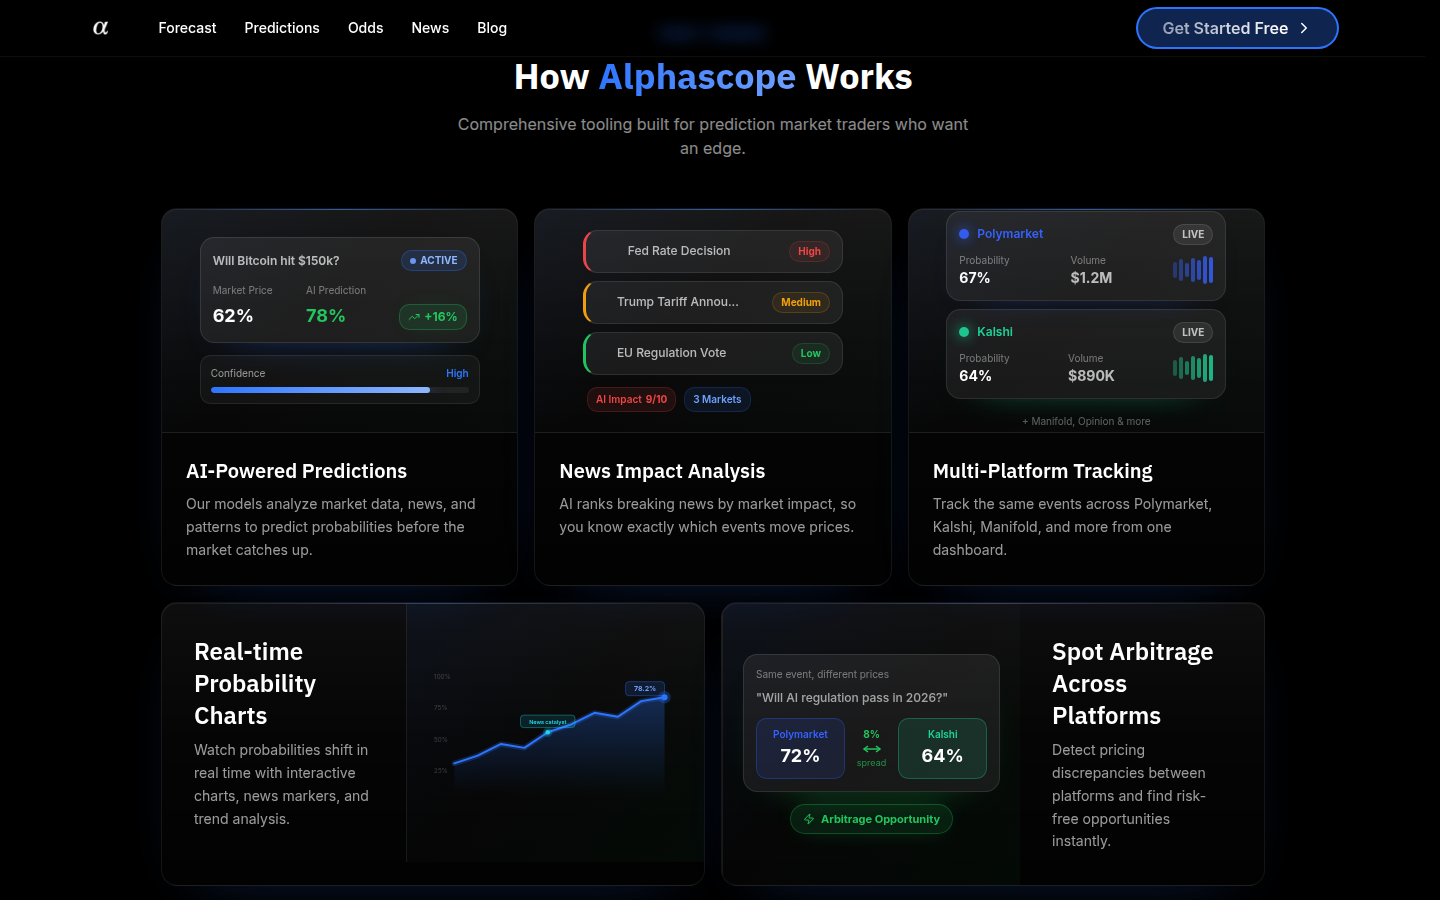Click the 'Will AI regulation pass in 2026?' text
Screen dimensions: 1440x900
pos(852,698)
